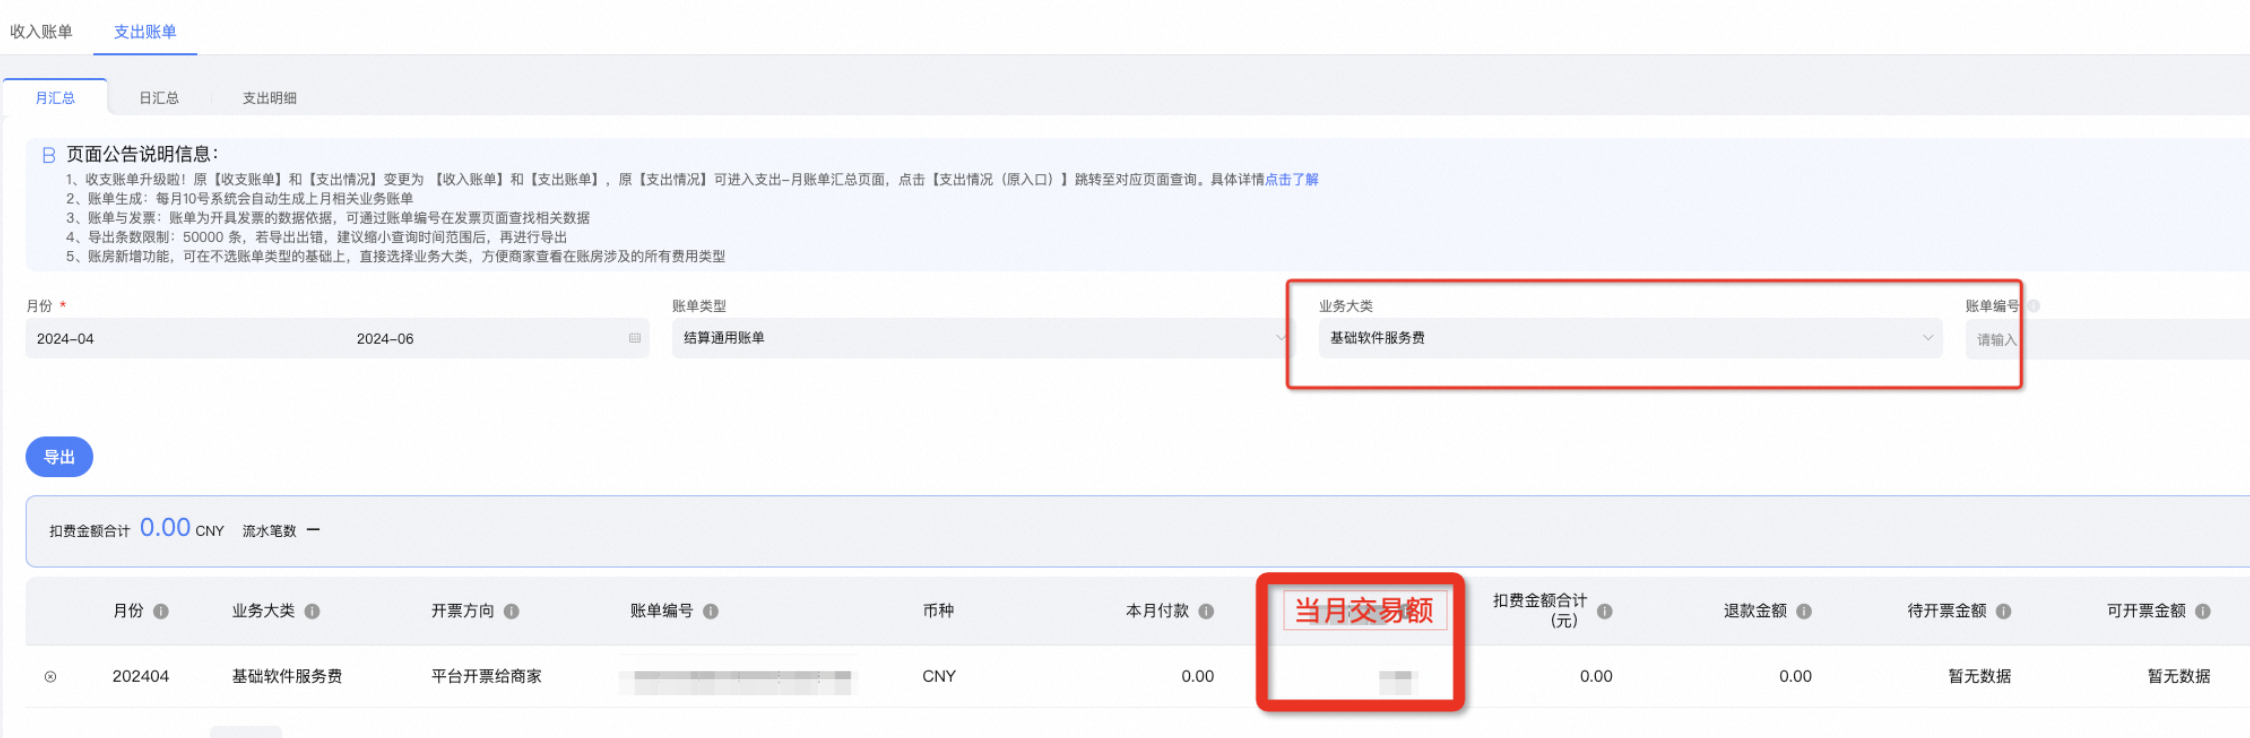The width and height of the screenshot is (2250, 738).
Task: Click 暂无数据 under 待开票金额
Action: (x=1980, y=676)
